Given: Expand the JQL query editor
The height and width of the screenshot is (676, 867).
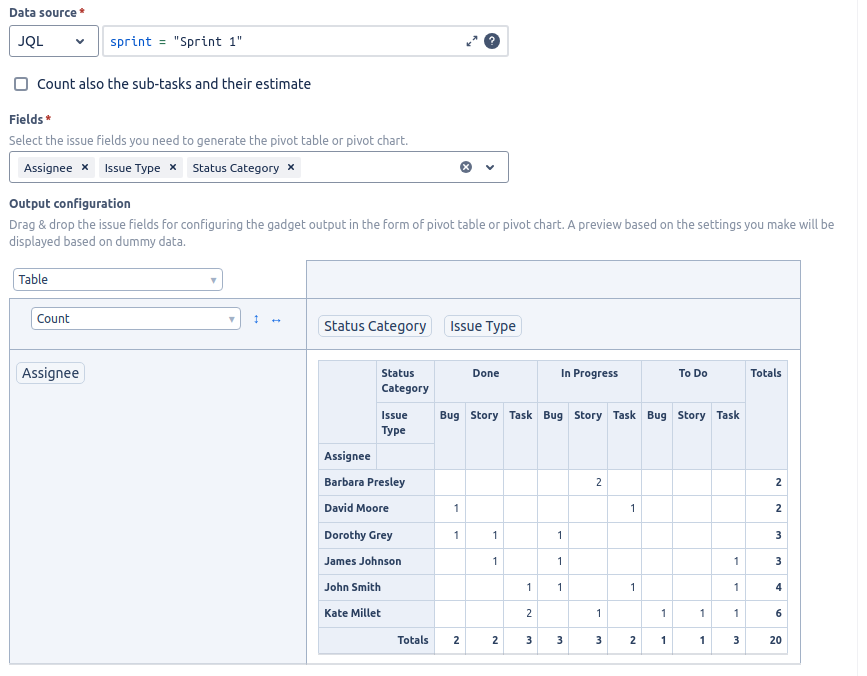Looking at the screenshot, I should tap(471, 41).
